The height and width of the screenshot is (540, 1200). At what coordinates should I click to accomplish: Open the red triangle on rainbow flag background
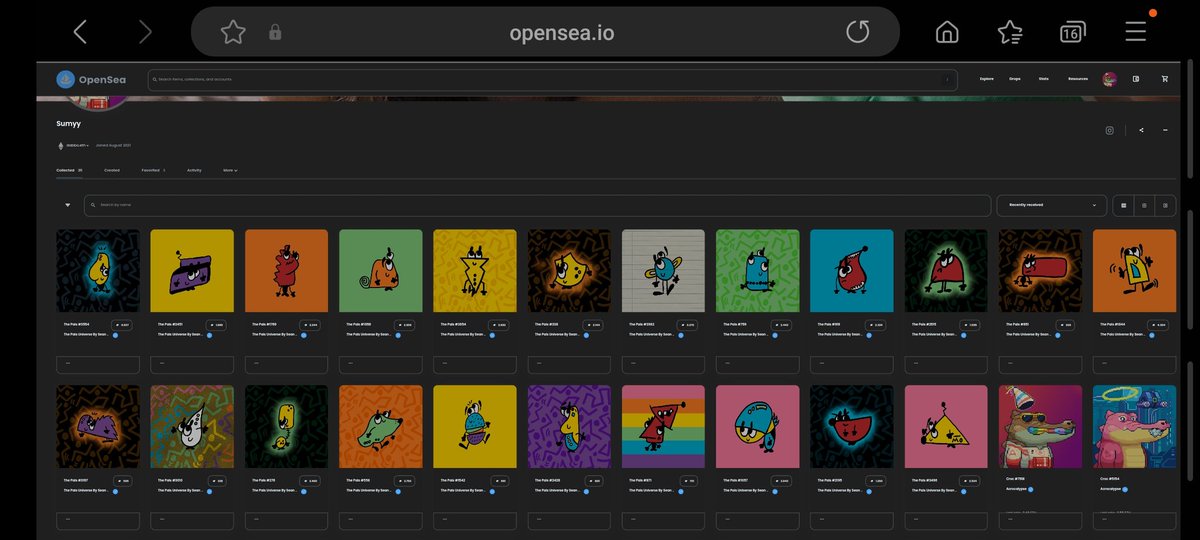pyautogui.click(x=663, y=427)
